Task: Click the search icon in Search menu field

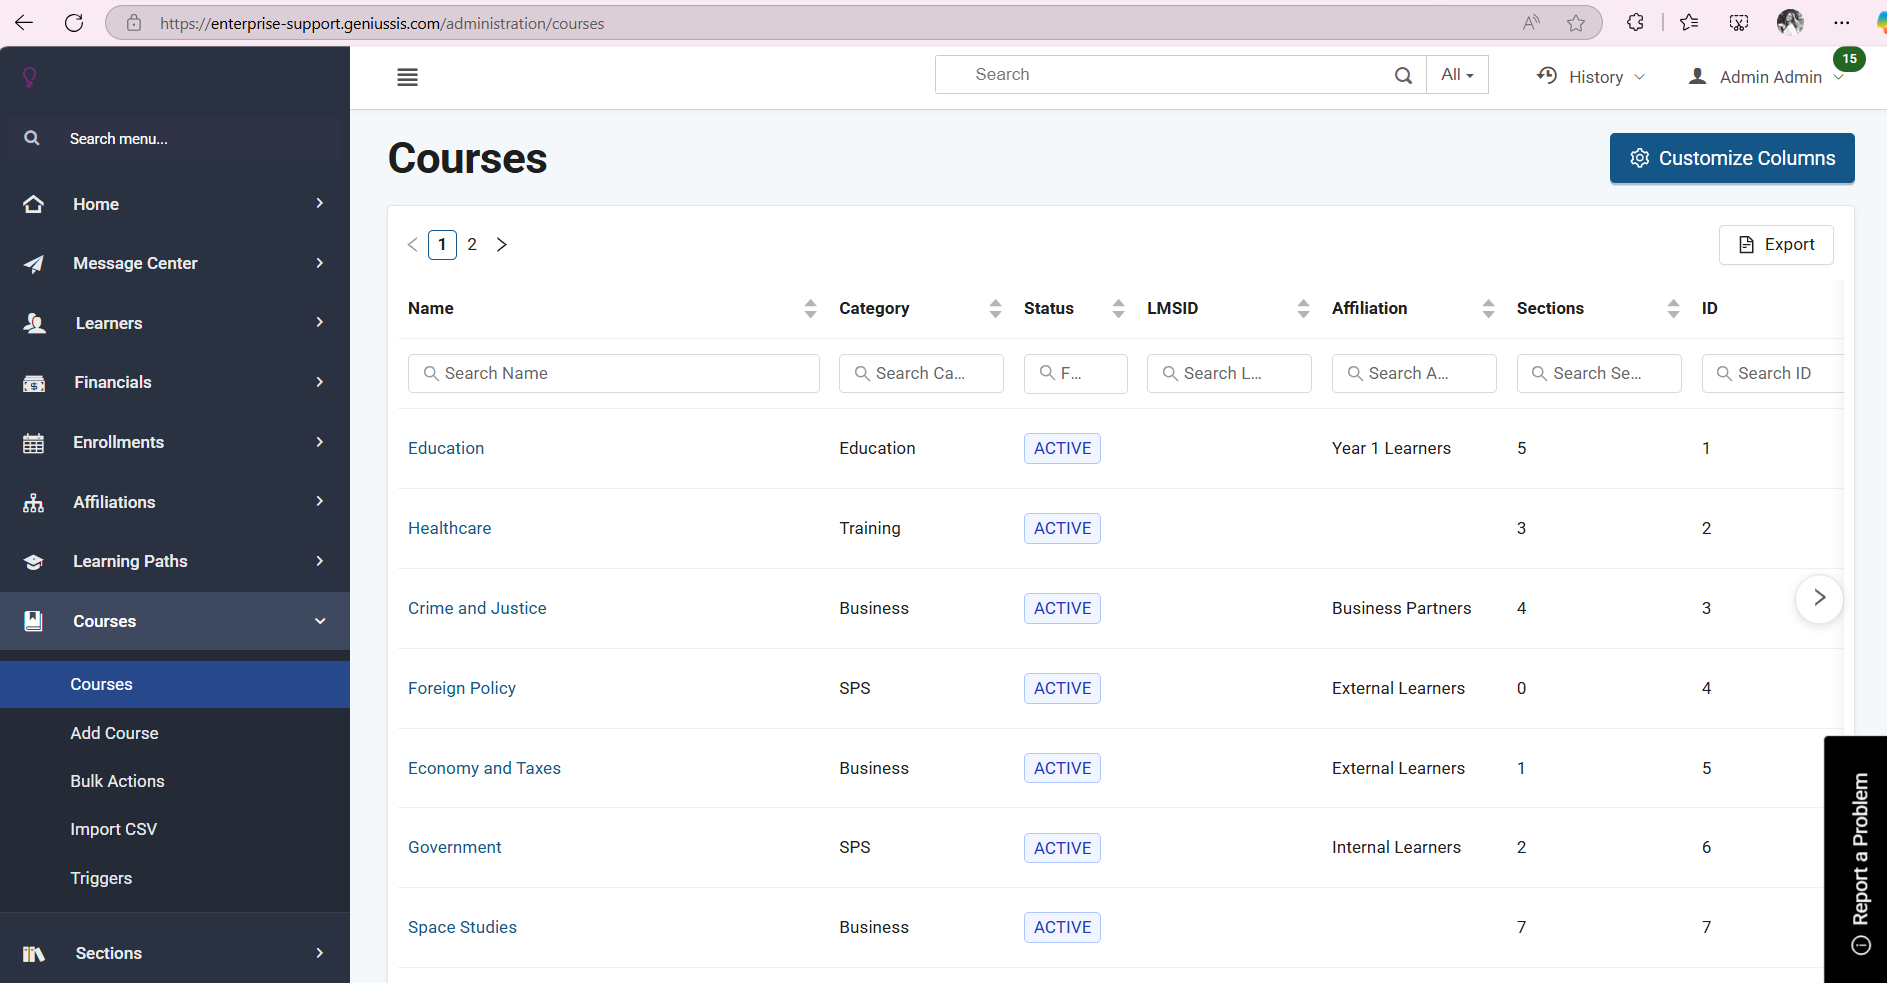Action: click(x=31, y=138)
